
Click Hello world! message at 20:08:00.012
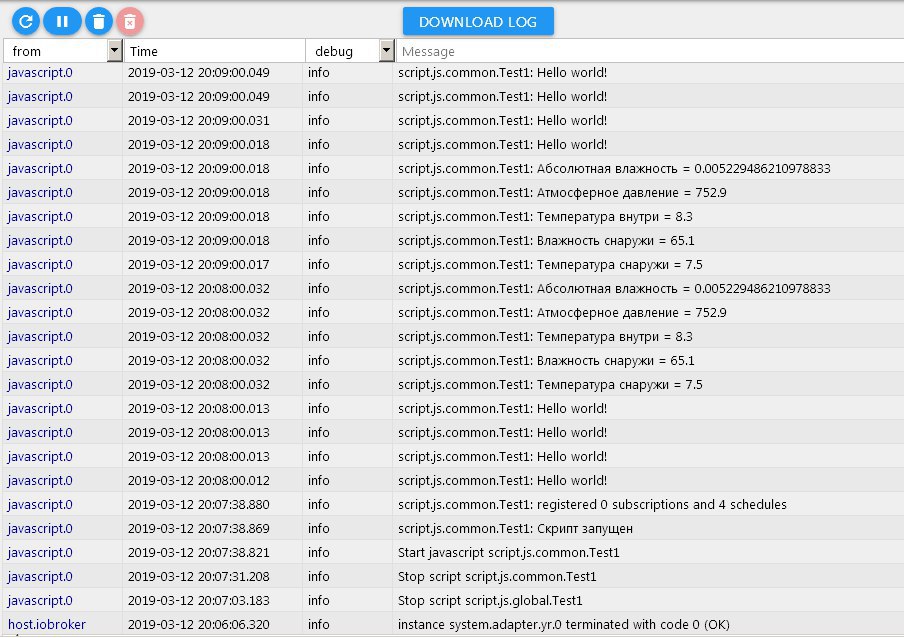(502, 480)
